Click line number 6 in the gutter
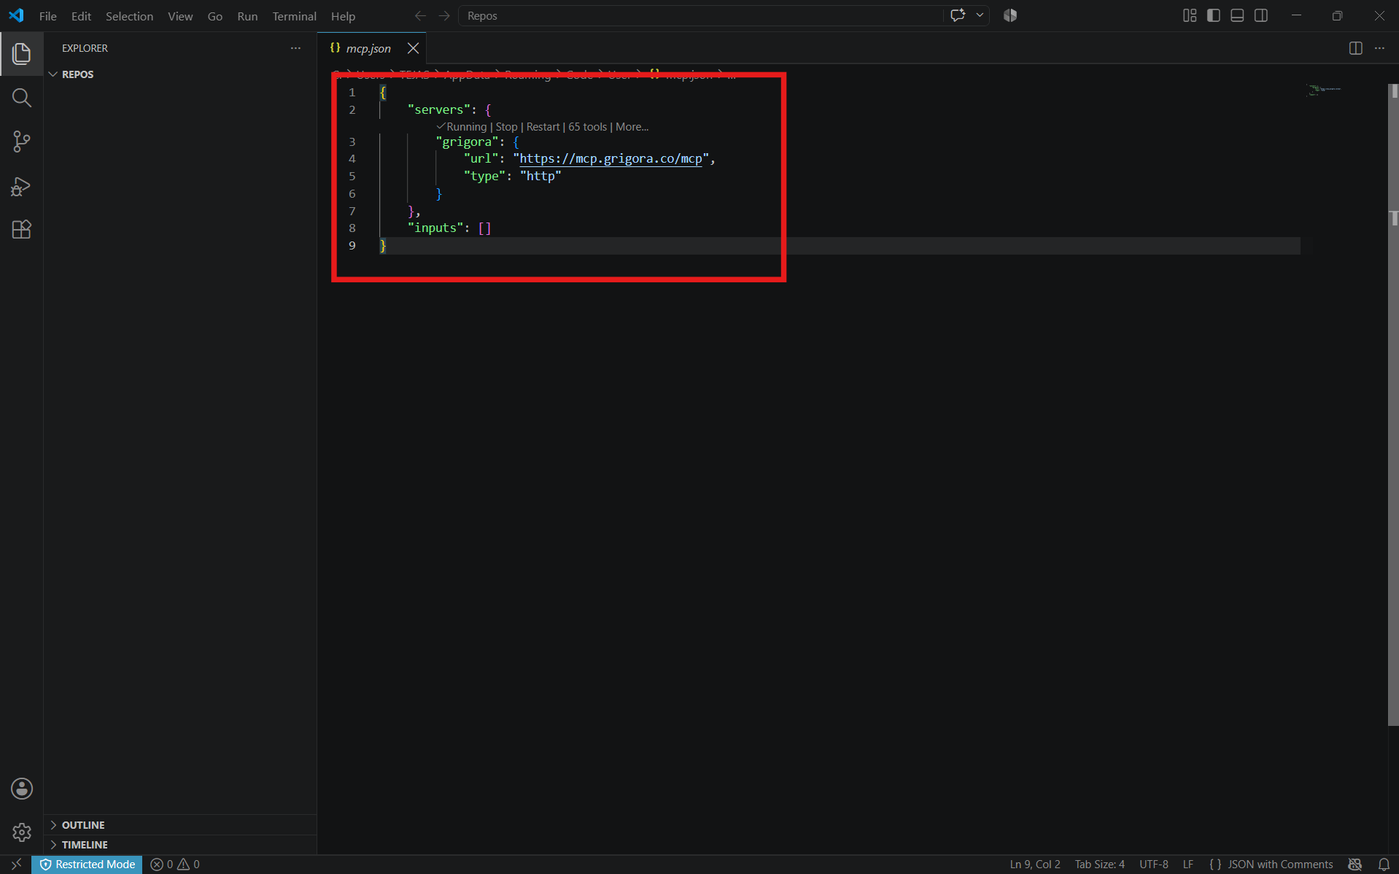 pos(352,193)
